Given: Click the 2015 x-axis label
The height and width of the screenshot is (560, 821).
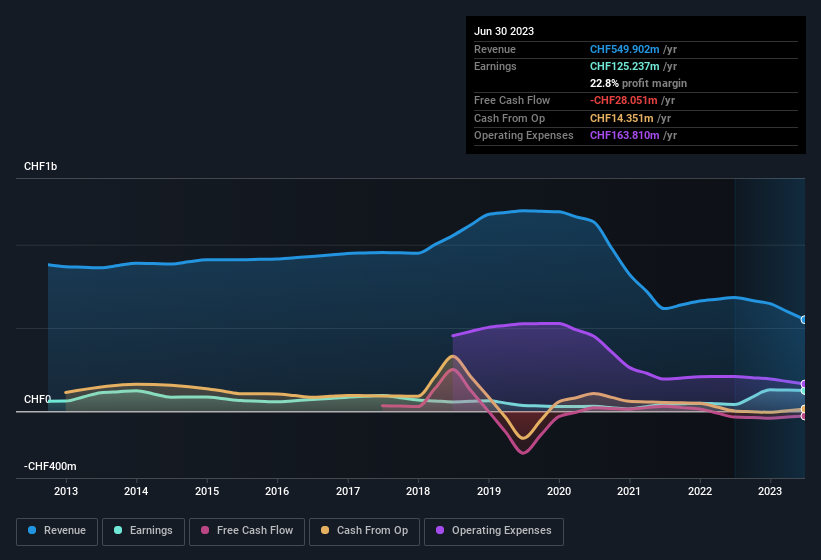Looking at the screenshot, I should click(207, 491).
